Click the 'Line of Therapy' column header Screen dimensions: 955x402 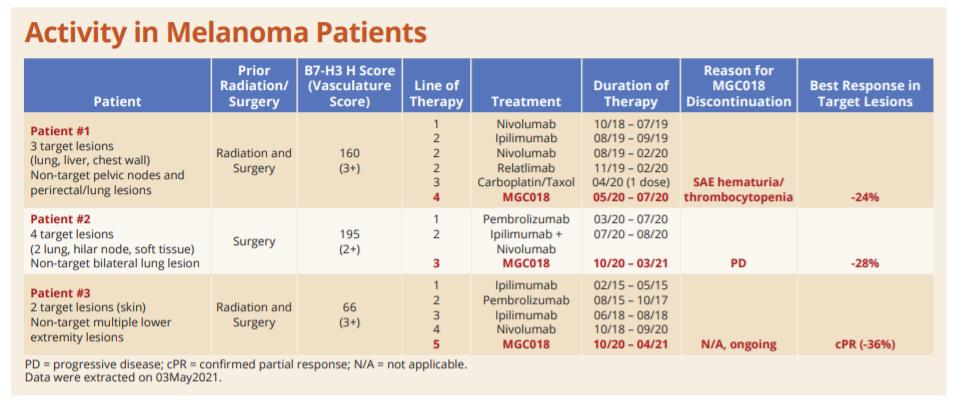coord(436,94)
